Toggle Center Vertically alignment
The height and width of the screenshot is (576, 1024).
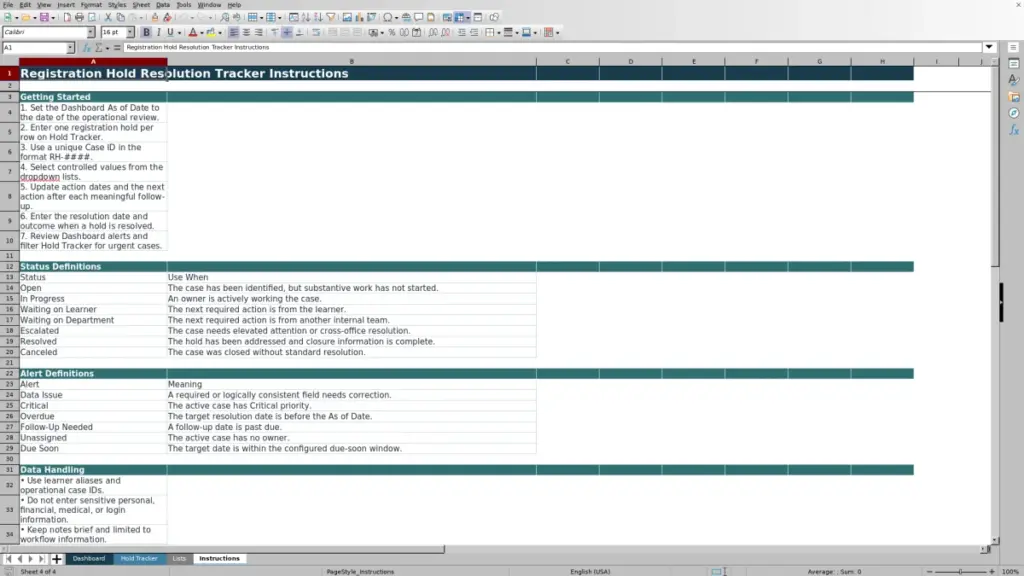tap(287, 33)
